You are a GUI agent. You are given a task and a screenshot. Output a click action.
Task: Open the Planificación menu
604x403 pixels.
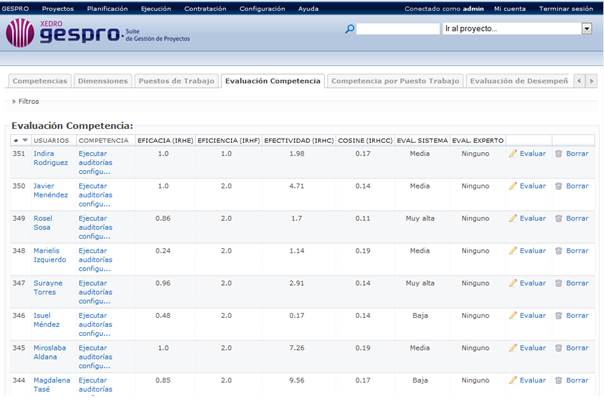pyautogui.click(x=107, y=8)
